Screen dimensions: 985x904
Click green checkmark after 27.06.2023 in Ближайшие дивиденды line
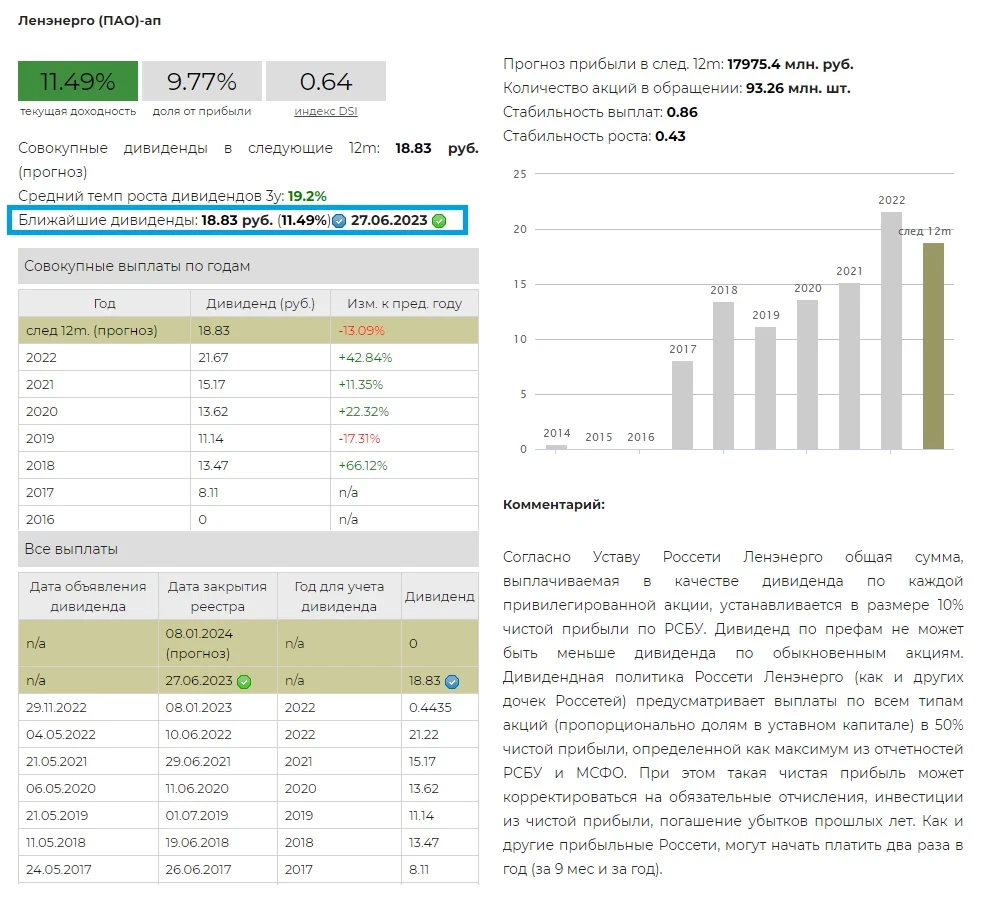tap(439, 221)
